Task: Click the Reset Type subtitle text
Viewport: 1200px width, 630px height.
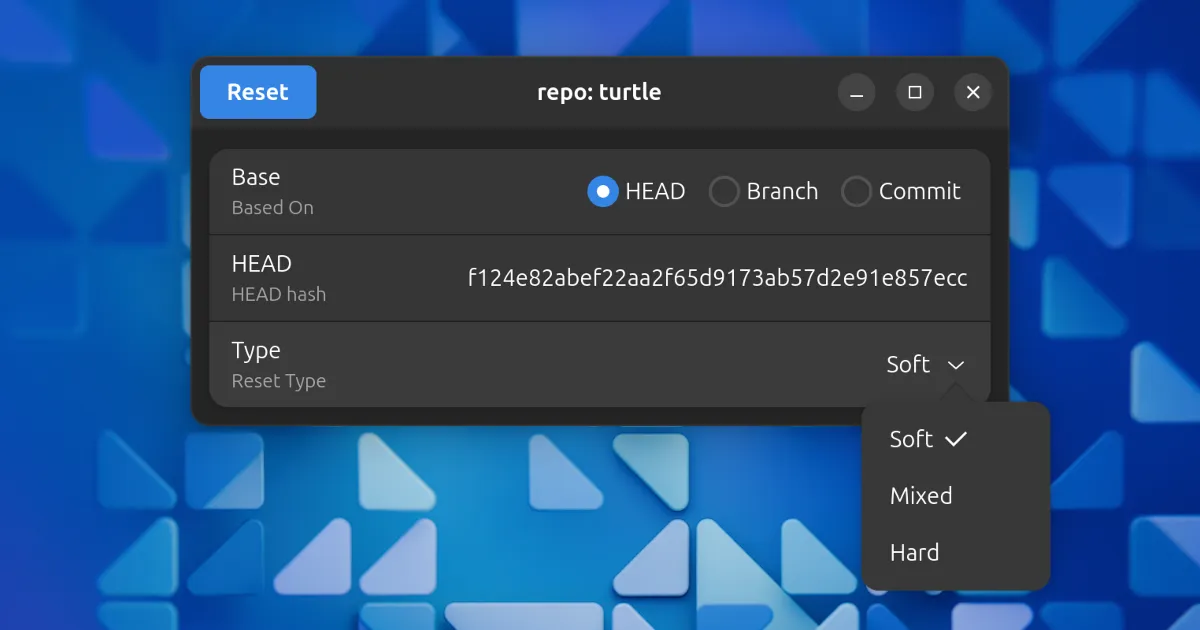Action: (x=279, y=381)
